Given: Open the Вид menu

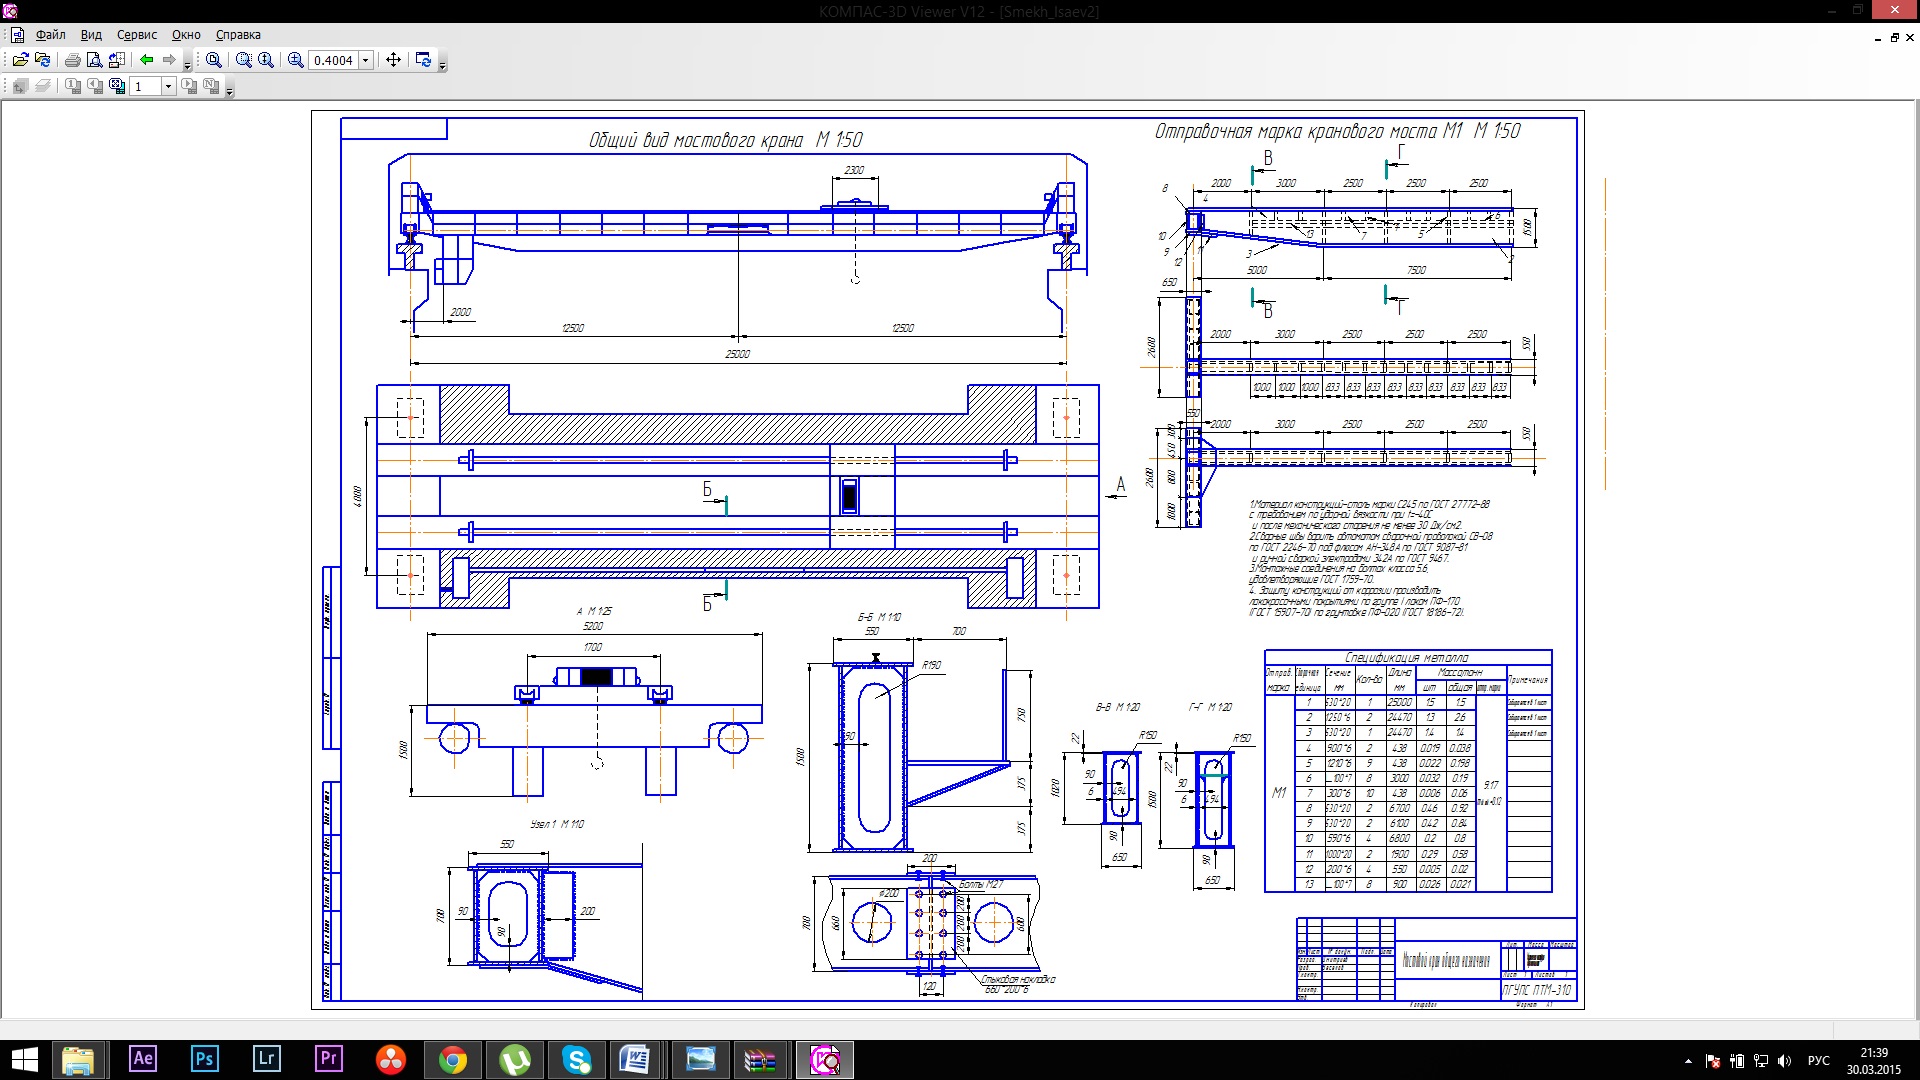Looking at the screenshot, I should pyautogui.click(x=91, y=34).
